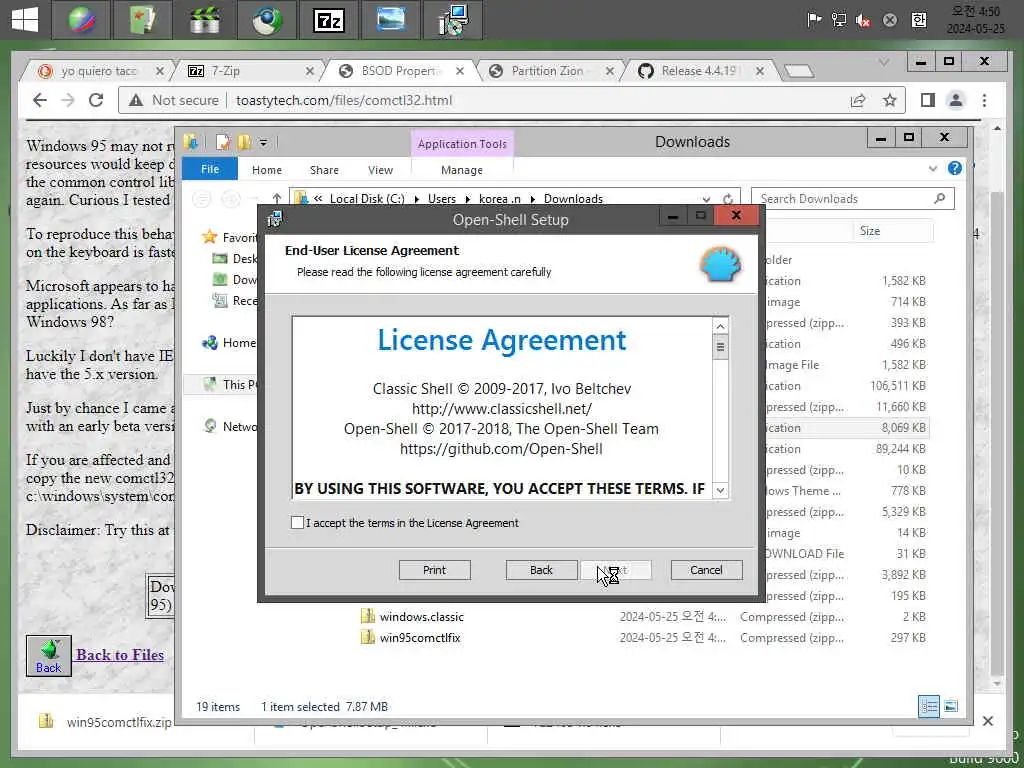Switch to the Release 4.4.19 GitHub tab

(x=699, y=71)
